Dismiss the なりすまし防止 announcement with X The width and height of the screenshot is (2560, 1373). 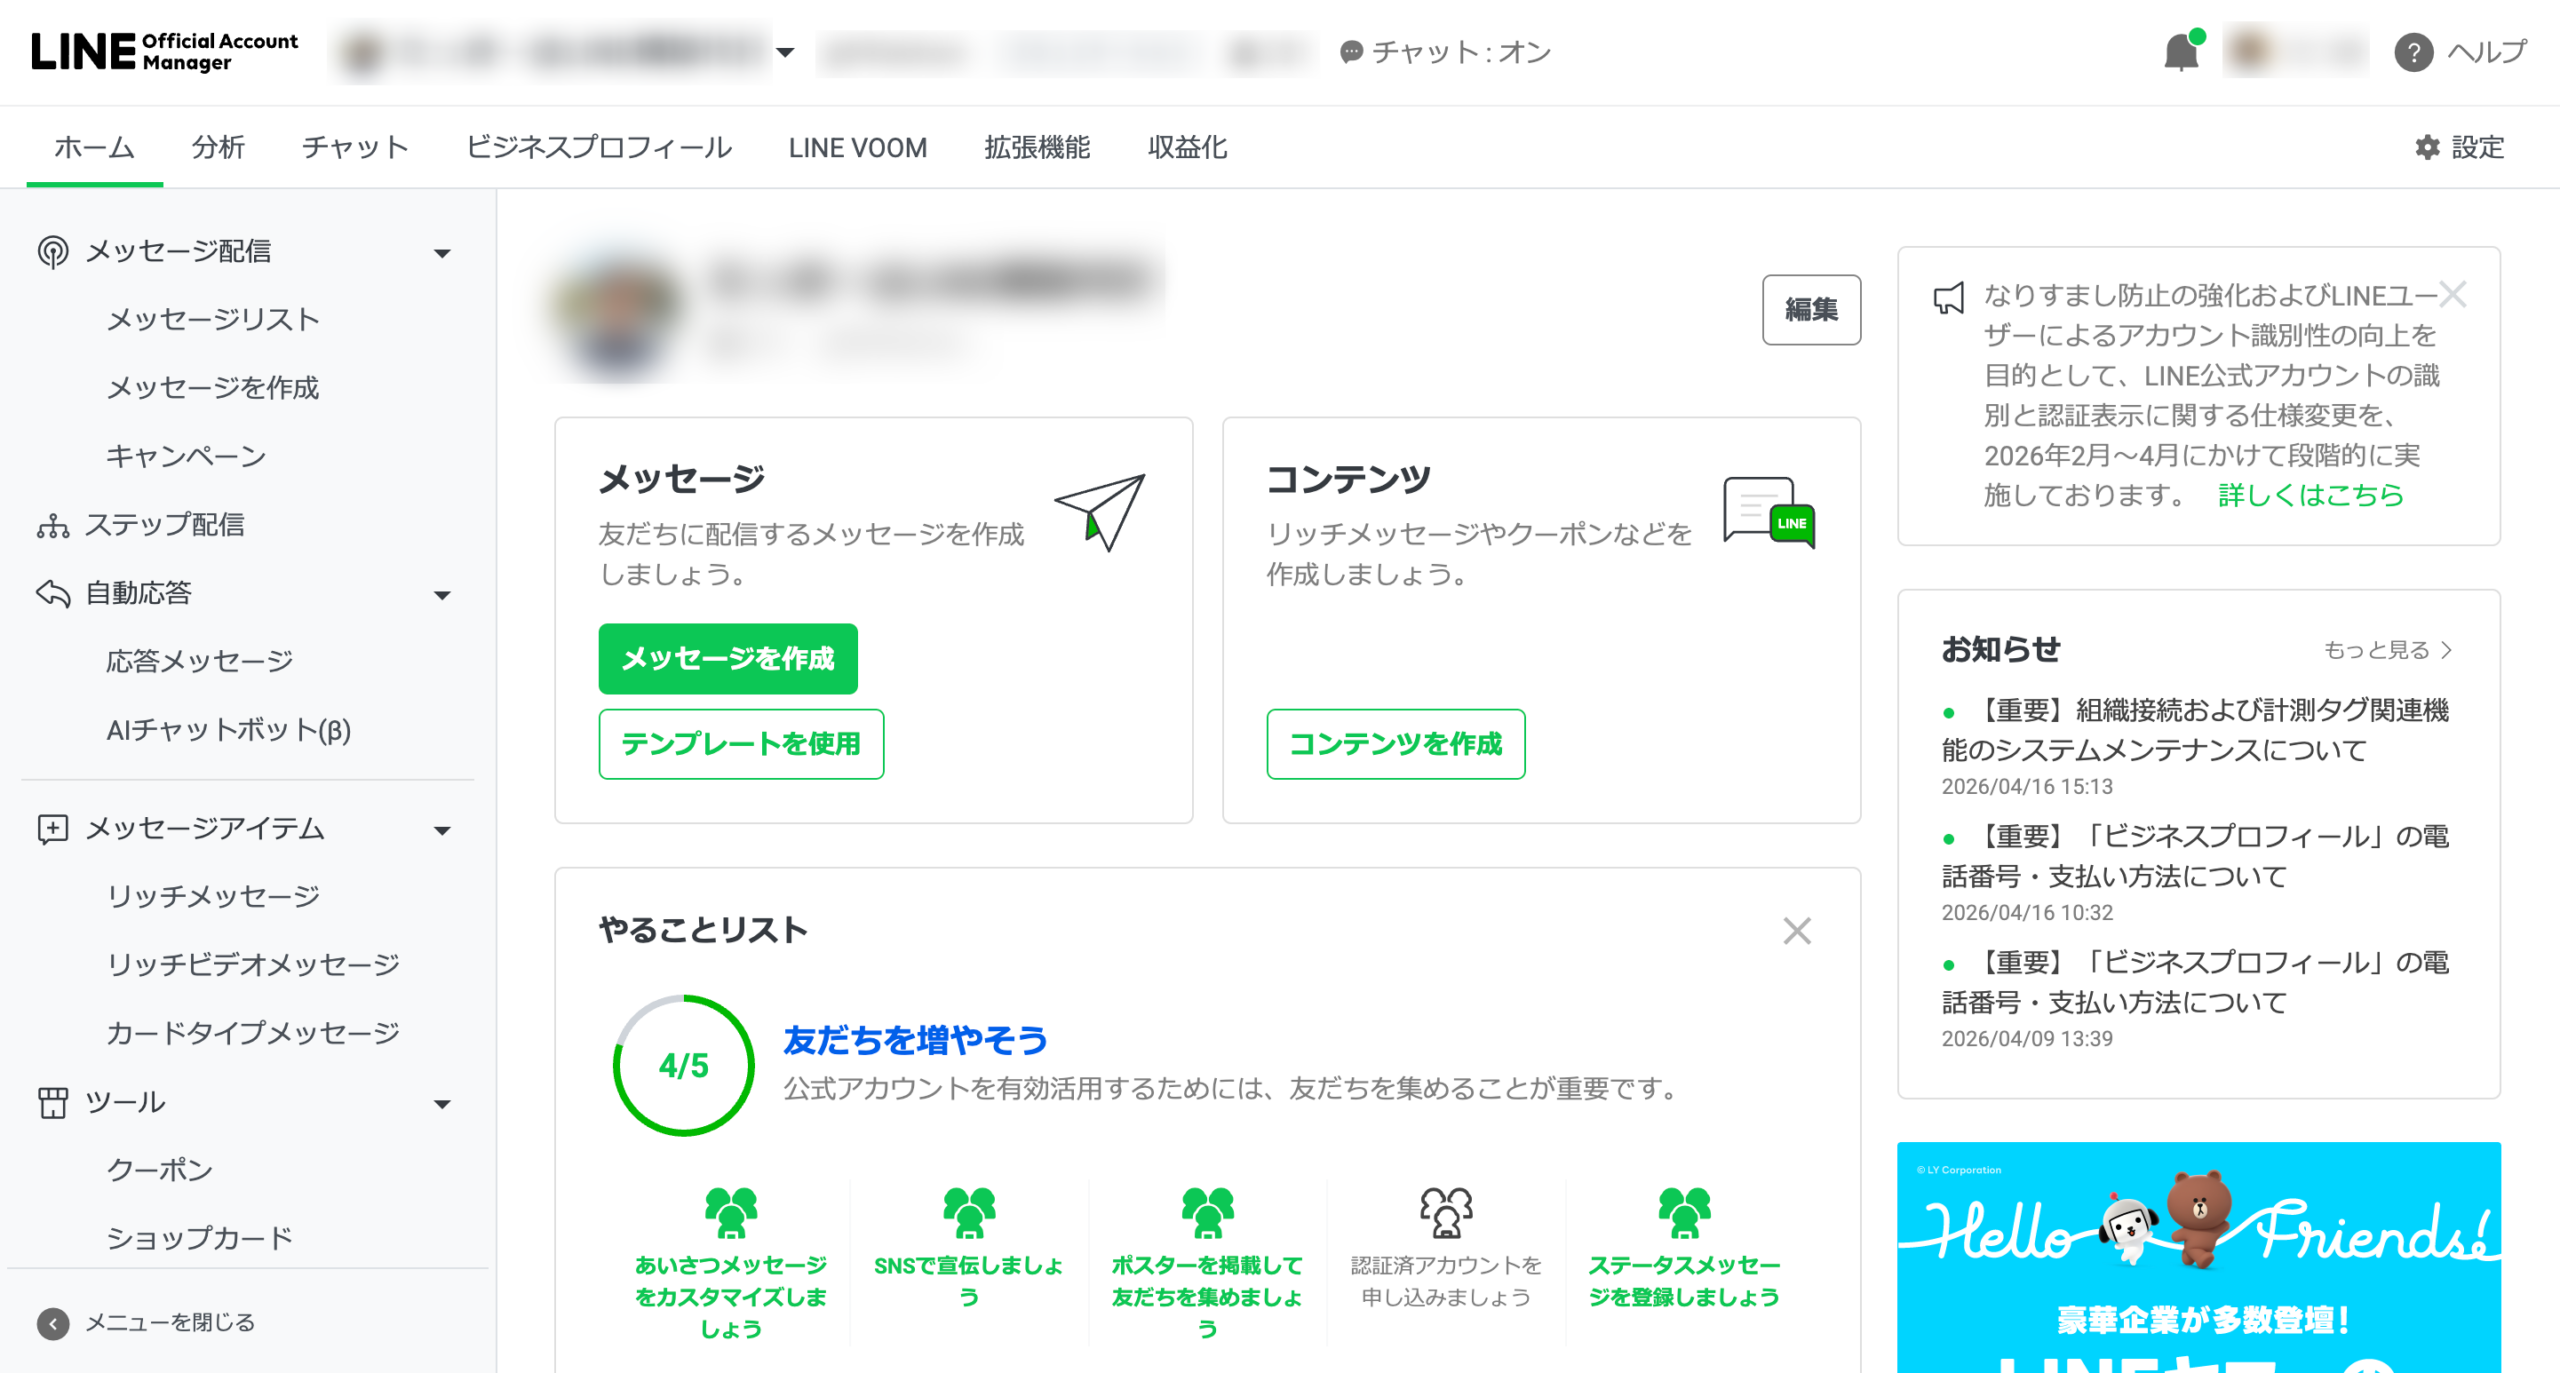2452,294
